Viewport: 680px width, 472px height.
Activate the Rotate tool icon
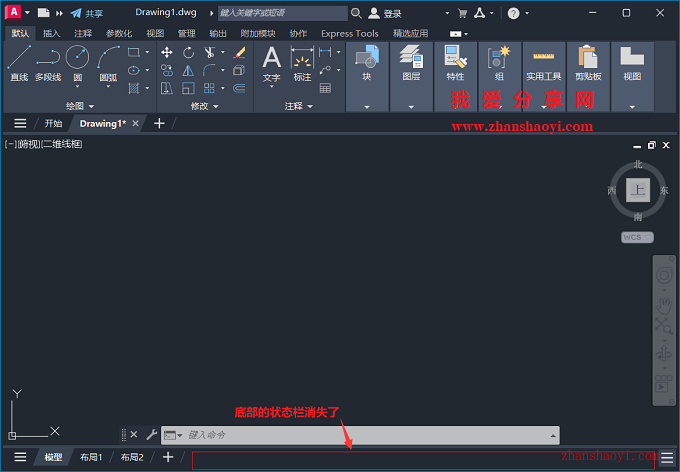188,53
